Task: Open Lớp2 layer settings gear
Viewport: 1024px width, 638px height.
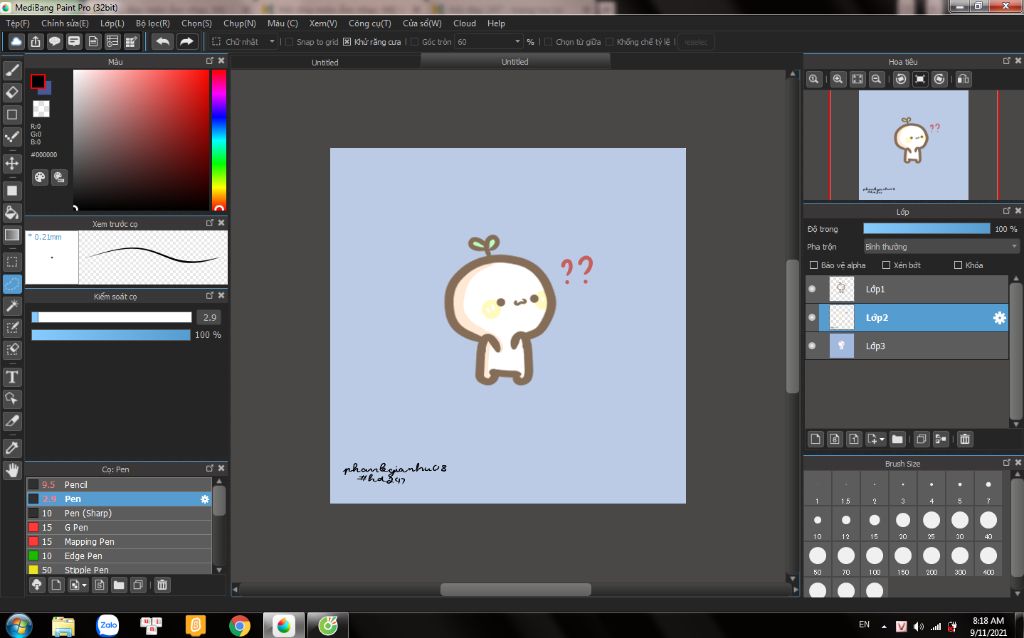Action: [x=999, y=318]
